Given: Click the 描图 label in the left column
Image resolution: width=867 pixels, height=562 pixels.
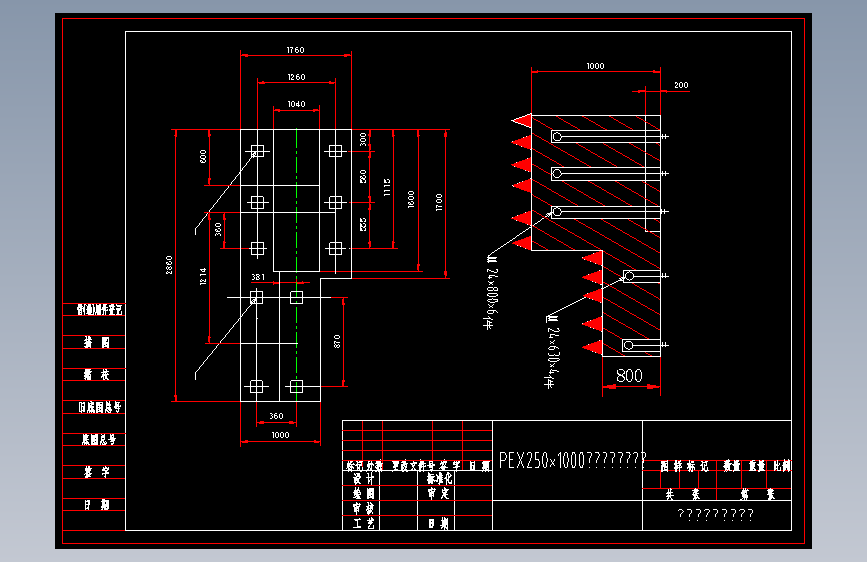Looking at the screenshot, I should click(x=97, y=343).
